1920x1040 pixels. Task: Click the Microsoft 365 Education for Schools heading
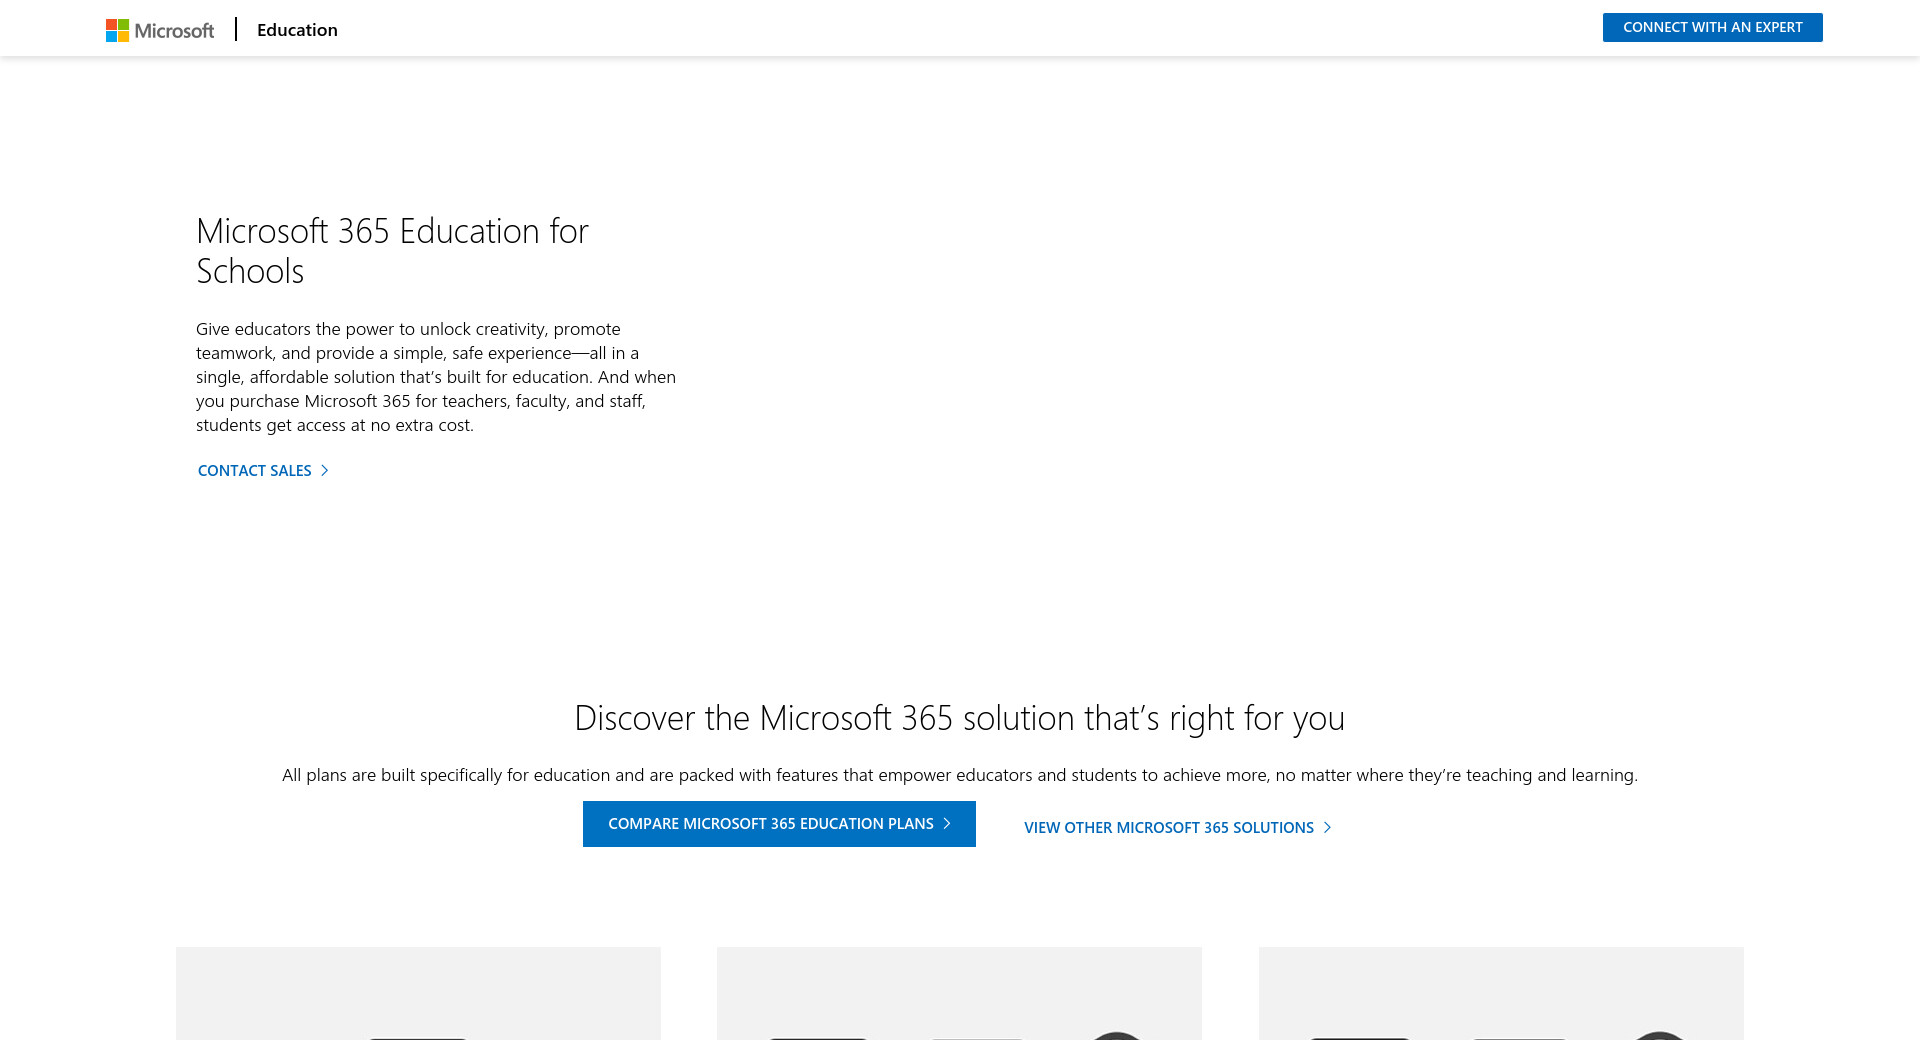tap(392, 251)
